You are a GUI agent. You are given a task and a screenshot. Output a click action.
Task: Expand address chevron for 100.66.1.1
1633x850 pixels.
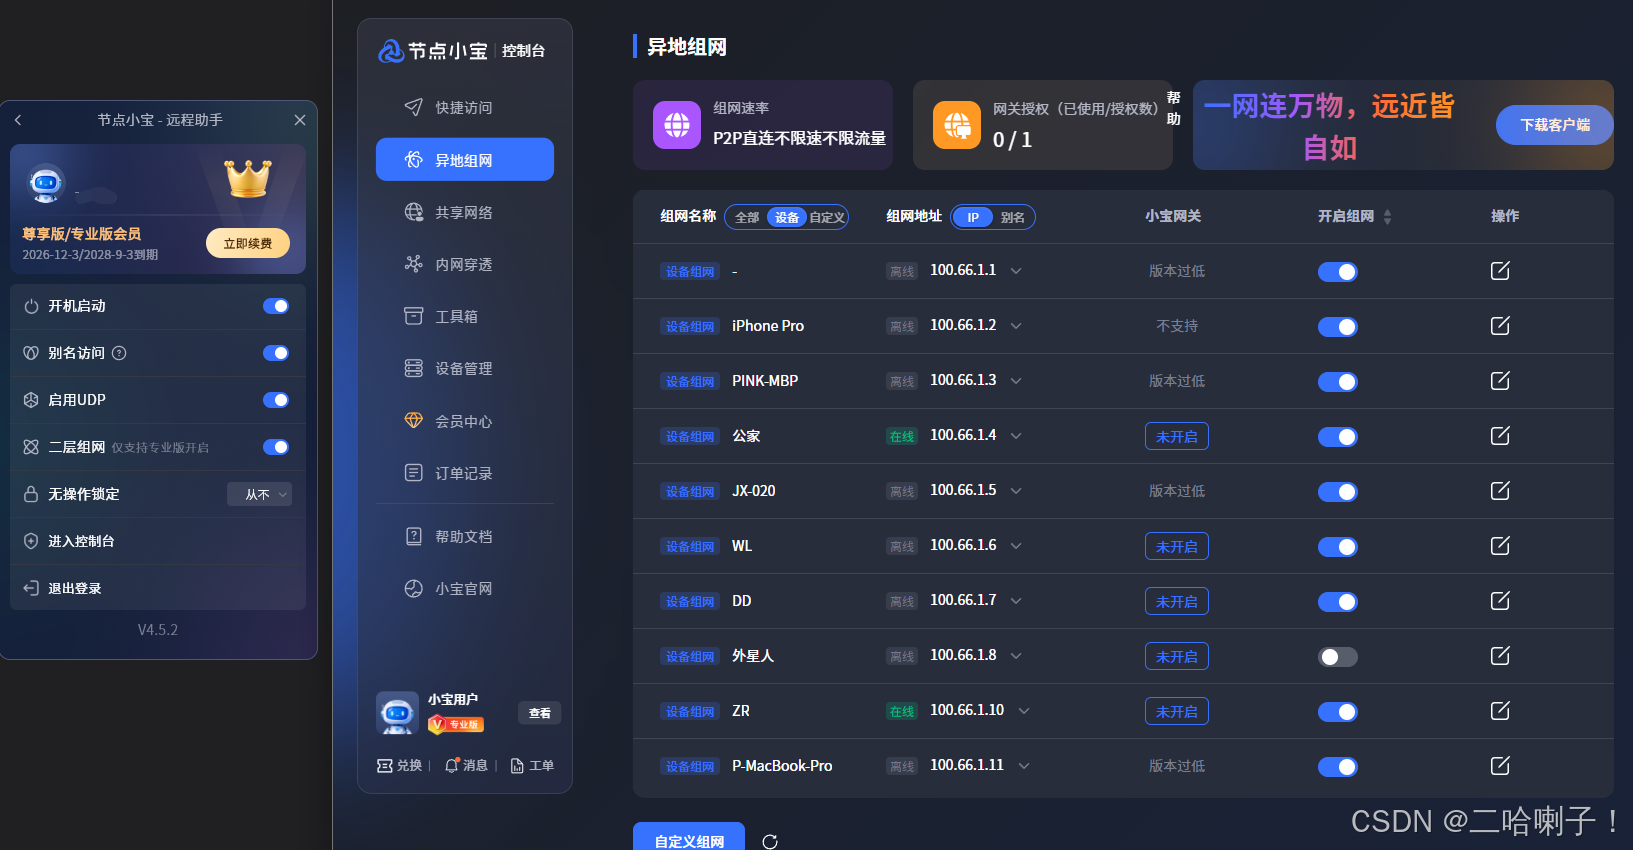(x=1016, y=271)
